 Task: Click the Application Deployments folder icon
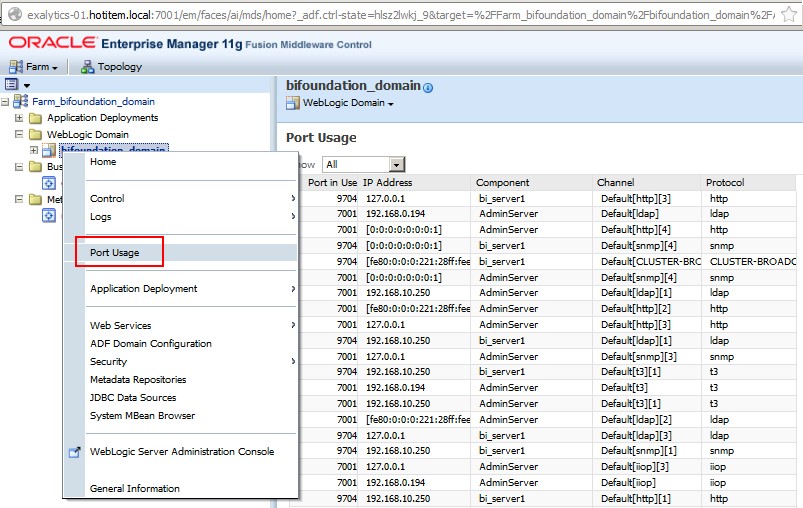(x=36, y=118)
